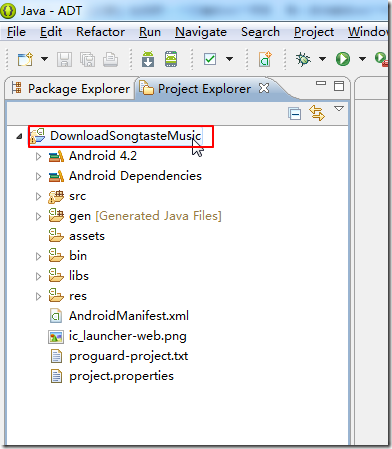Open the Run dropdown arrow

pyautogui.click(x=362, y=59)
